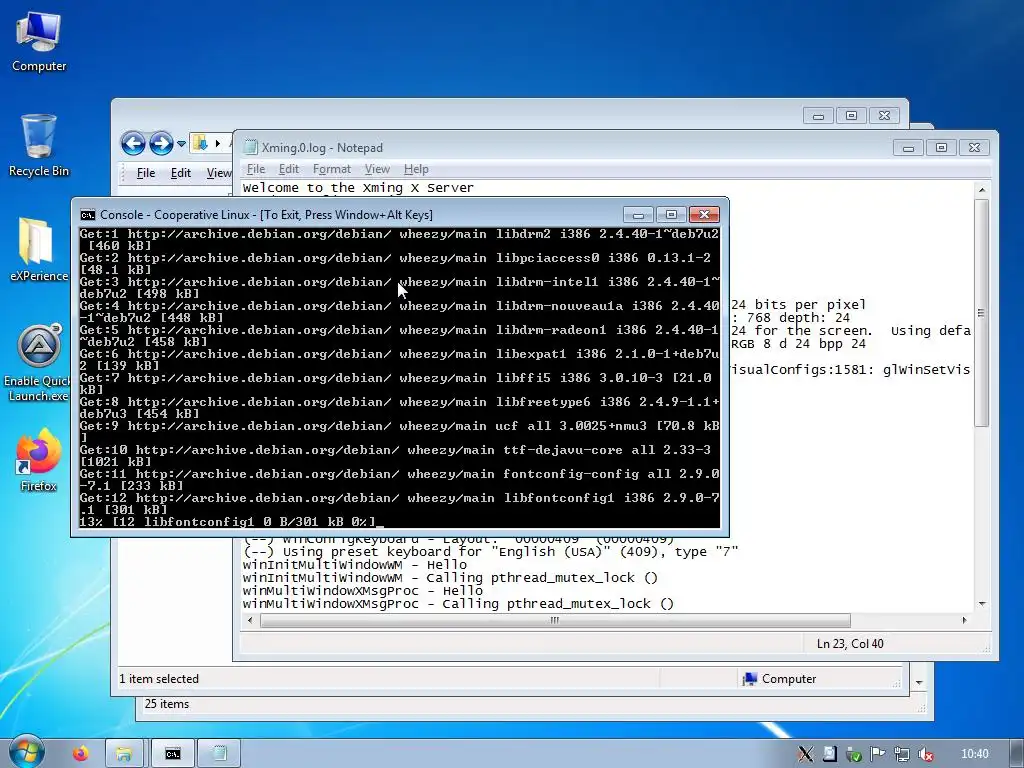Image resolution: width=1024 pixels, height=768 pixels.
Task: Click the 'winInitMultiWindowWM - Hello' log line
Action: point(355,565)
